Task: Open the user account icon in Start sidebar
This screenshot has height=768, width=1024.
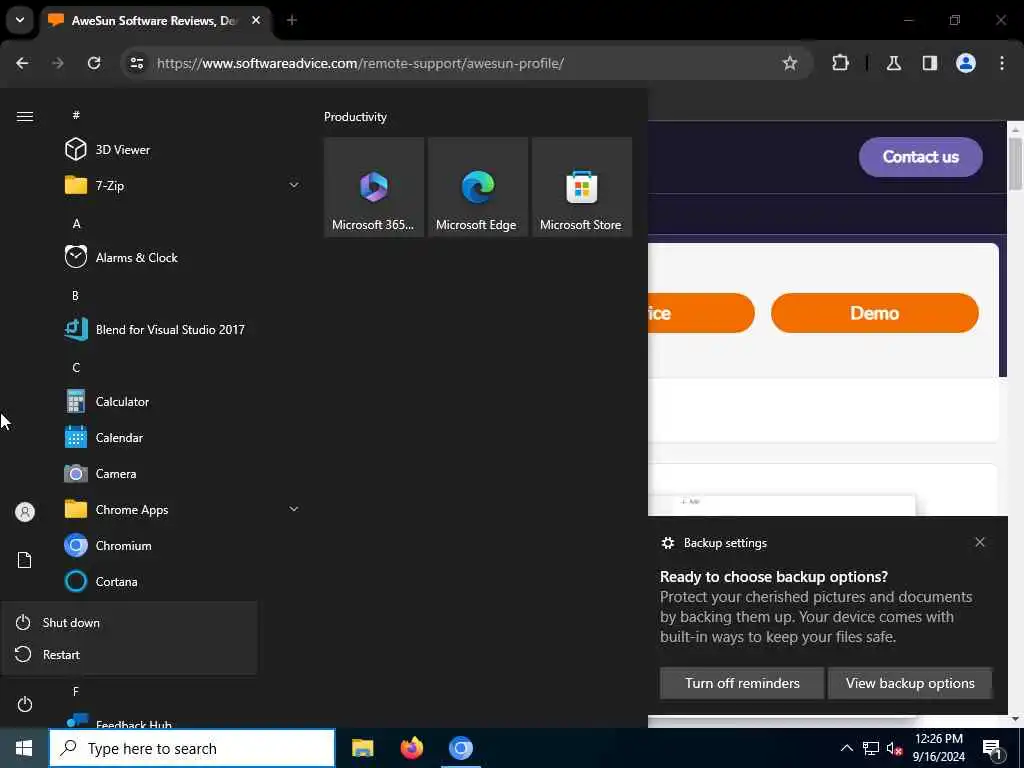Action: tap(25, 512)
